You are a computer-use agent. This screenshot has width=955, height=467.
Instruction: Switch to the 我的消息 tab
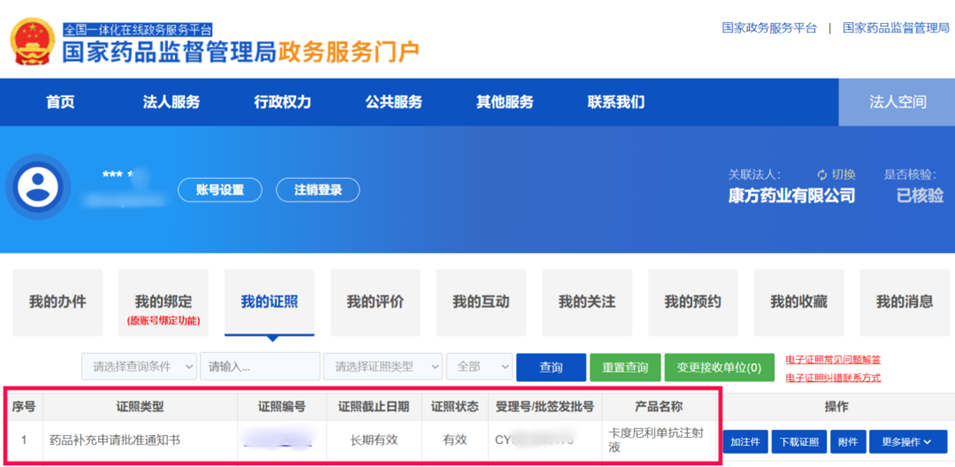click(x=904, y=302)
